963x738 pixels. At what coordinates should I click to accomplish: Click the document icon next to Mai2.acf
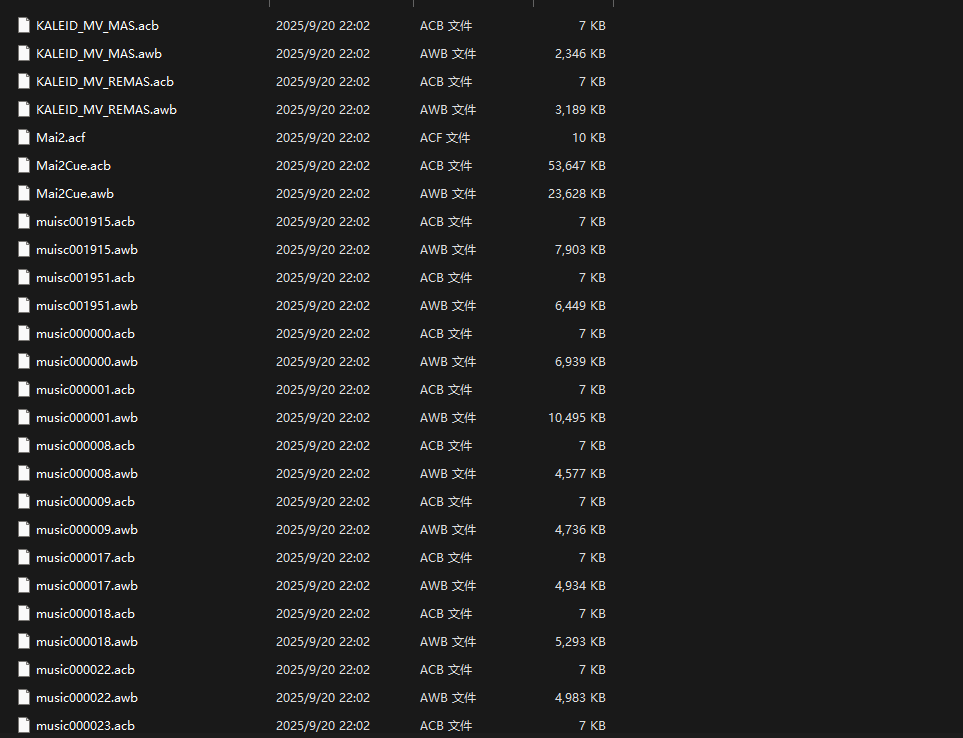coord(23,137)
